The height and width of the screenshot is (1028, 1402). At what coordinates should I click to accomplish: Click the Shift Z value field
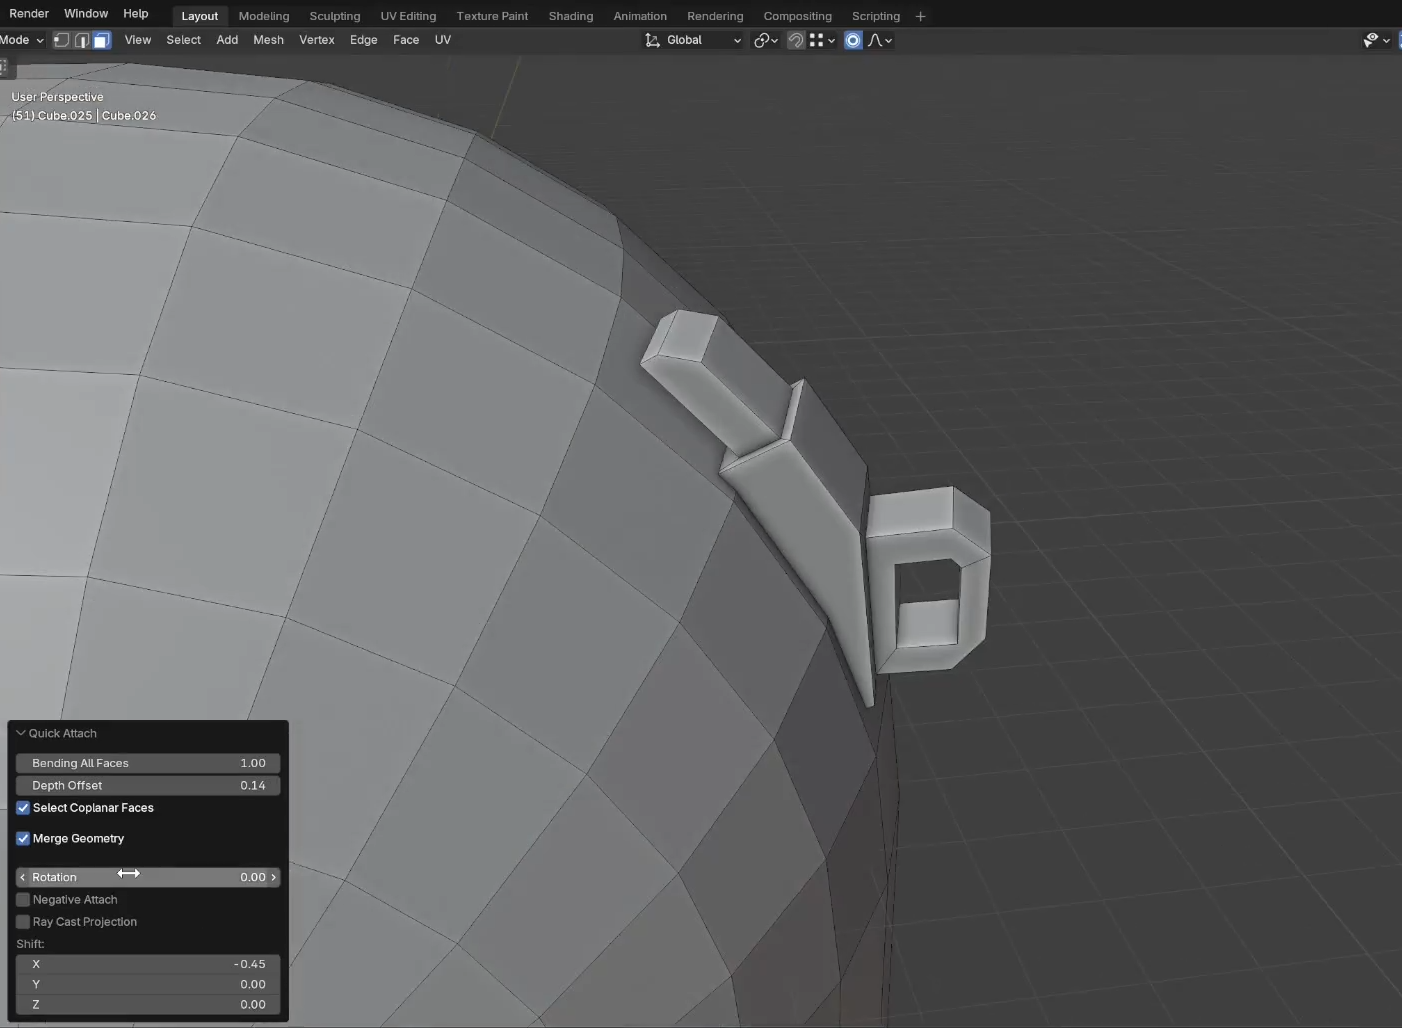pyautogui.click(x=148, y=1004)
